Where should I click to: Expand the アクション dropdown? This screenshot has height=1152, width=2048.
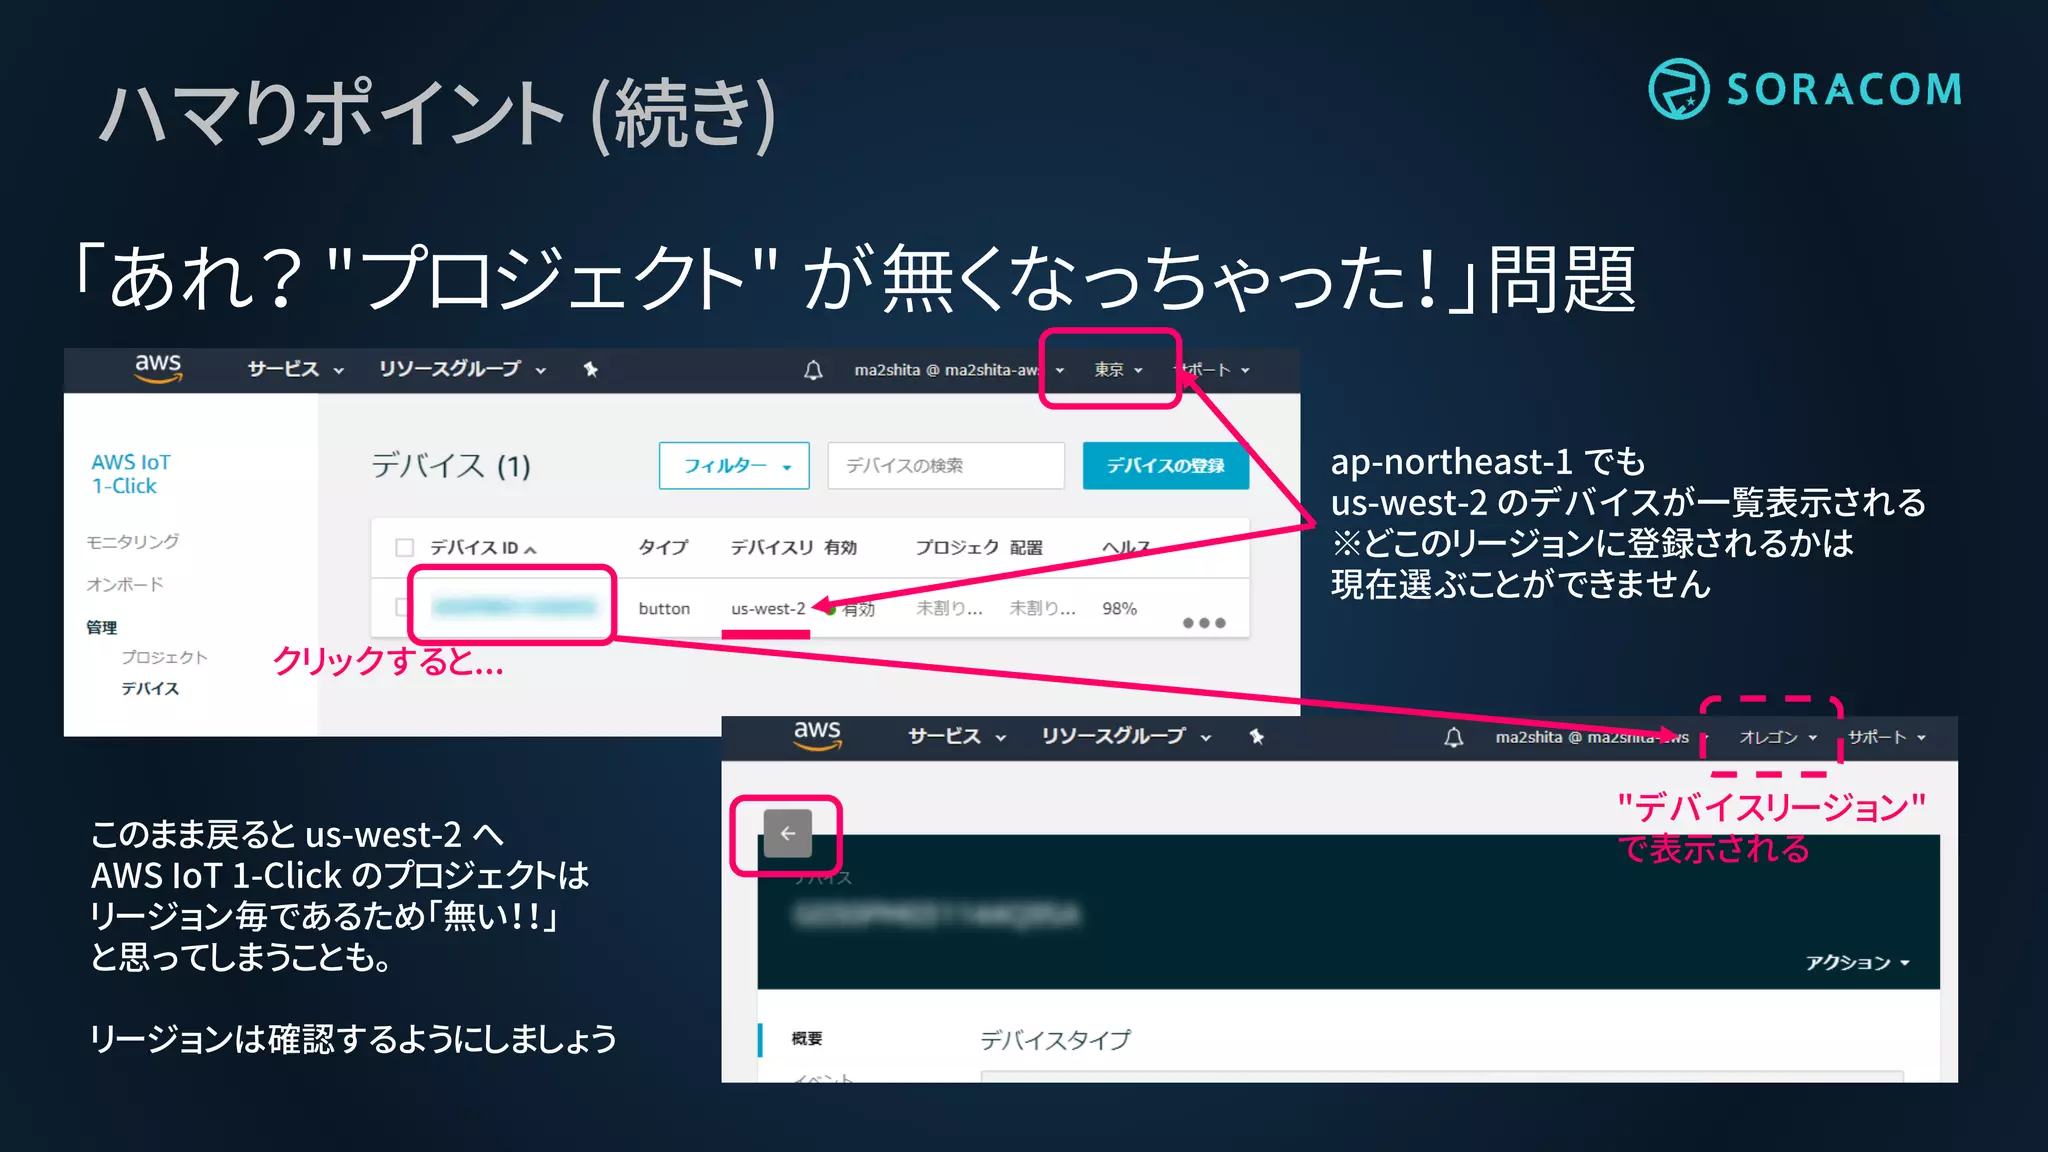click(x=1857, y=962)
